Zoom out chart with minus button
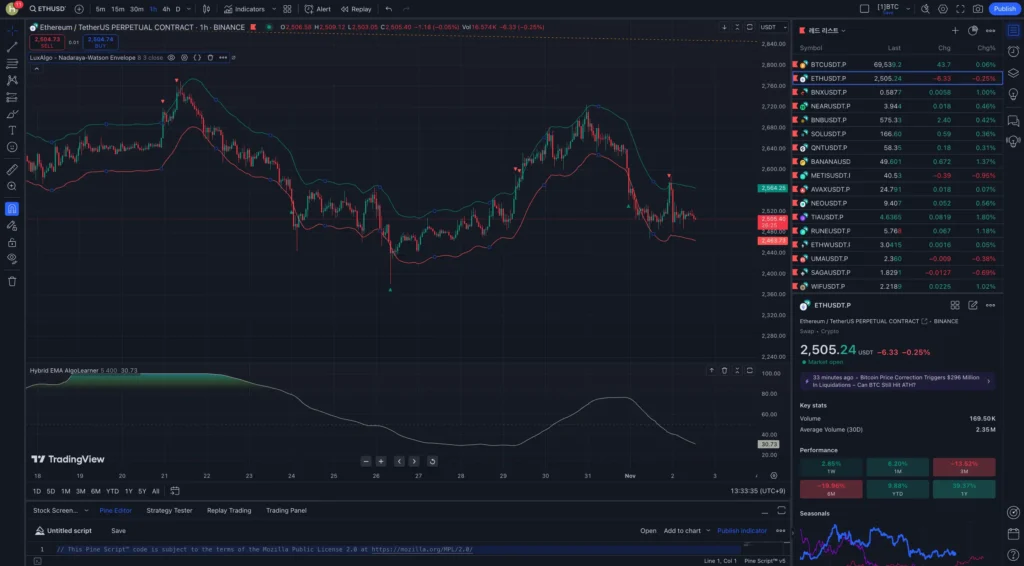This screenshot has height=566, width=1024. pos(366,461)
